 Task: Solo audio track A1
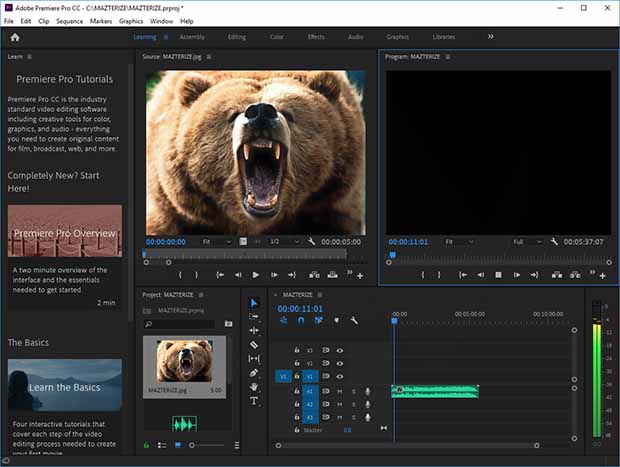pyautogui.click(x=353, y=391)
